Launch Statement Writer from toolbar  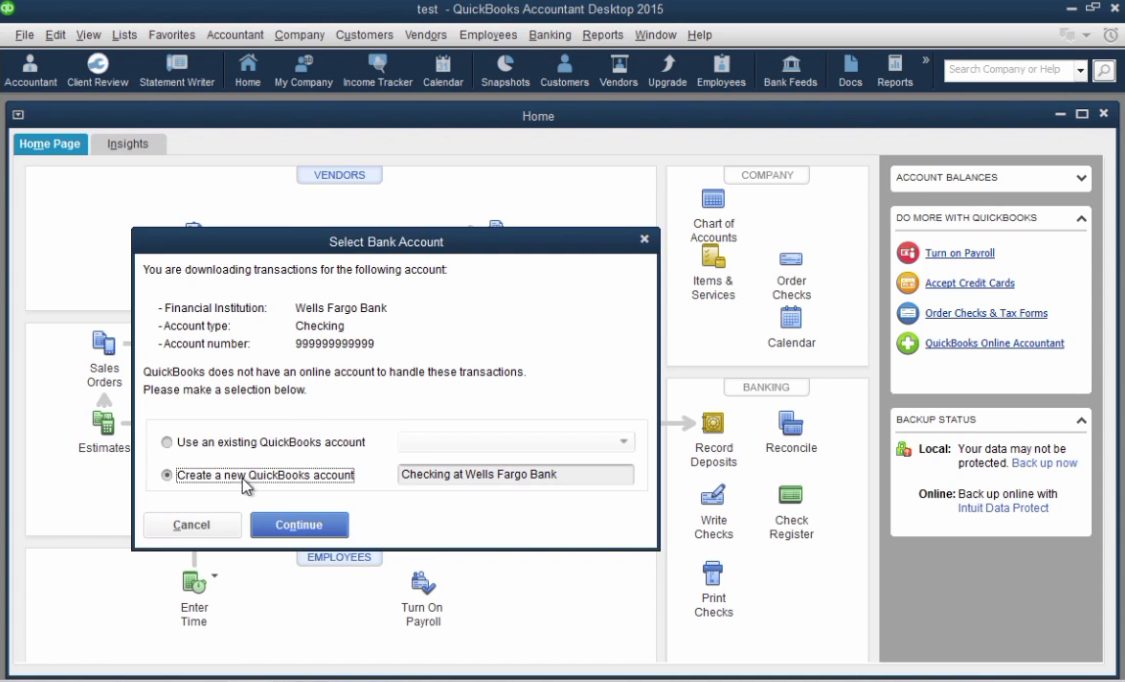(x=176, y=71)
